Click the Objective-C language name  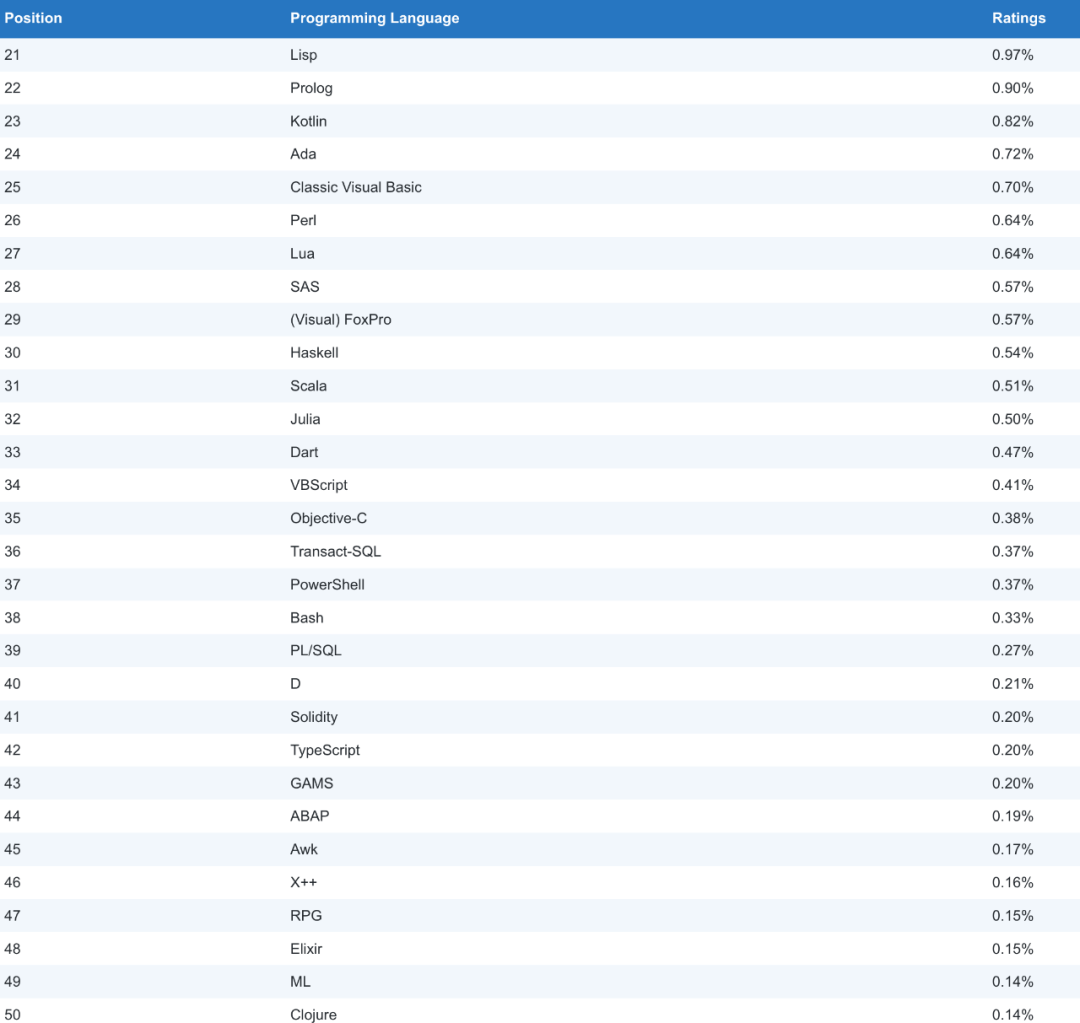pos(328,518)
